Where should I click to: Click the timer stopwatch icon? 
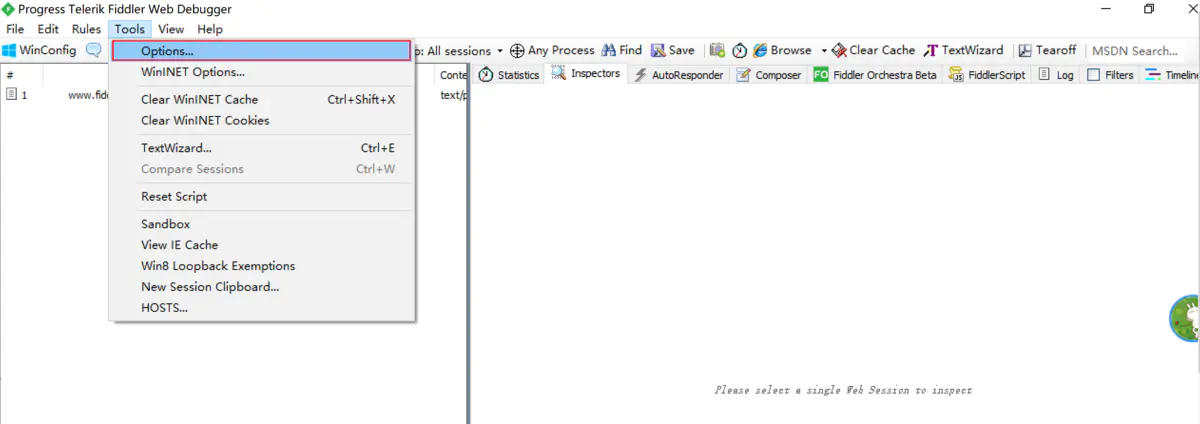click(740, 50)
